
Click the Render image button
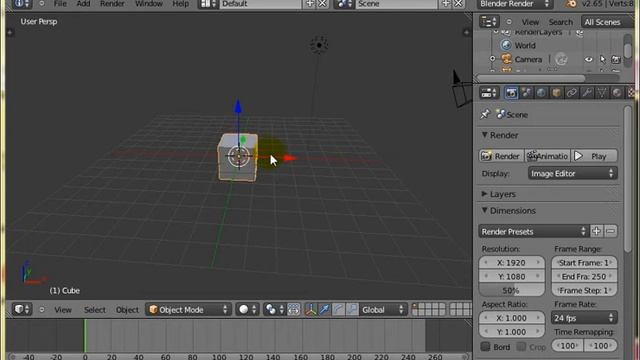tap(501, 156)
